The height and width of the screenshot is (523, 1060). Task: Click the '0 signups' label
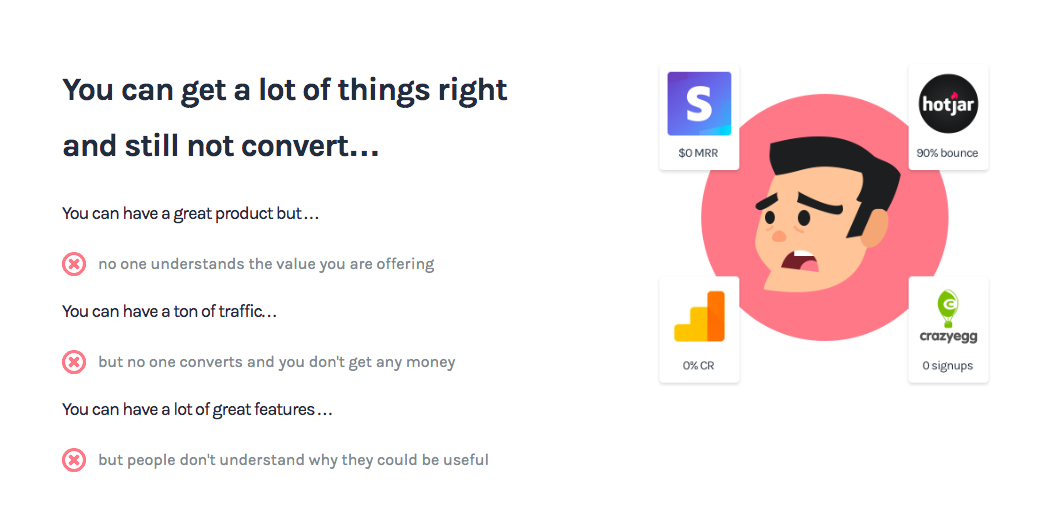(x=947, y=366)
